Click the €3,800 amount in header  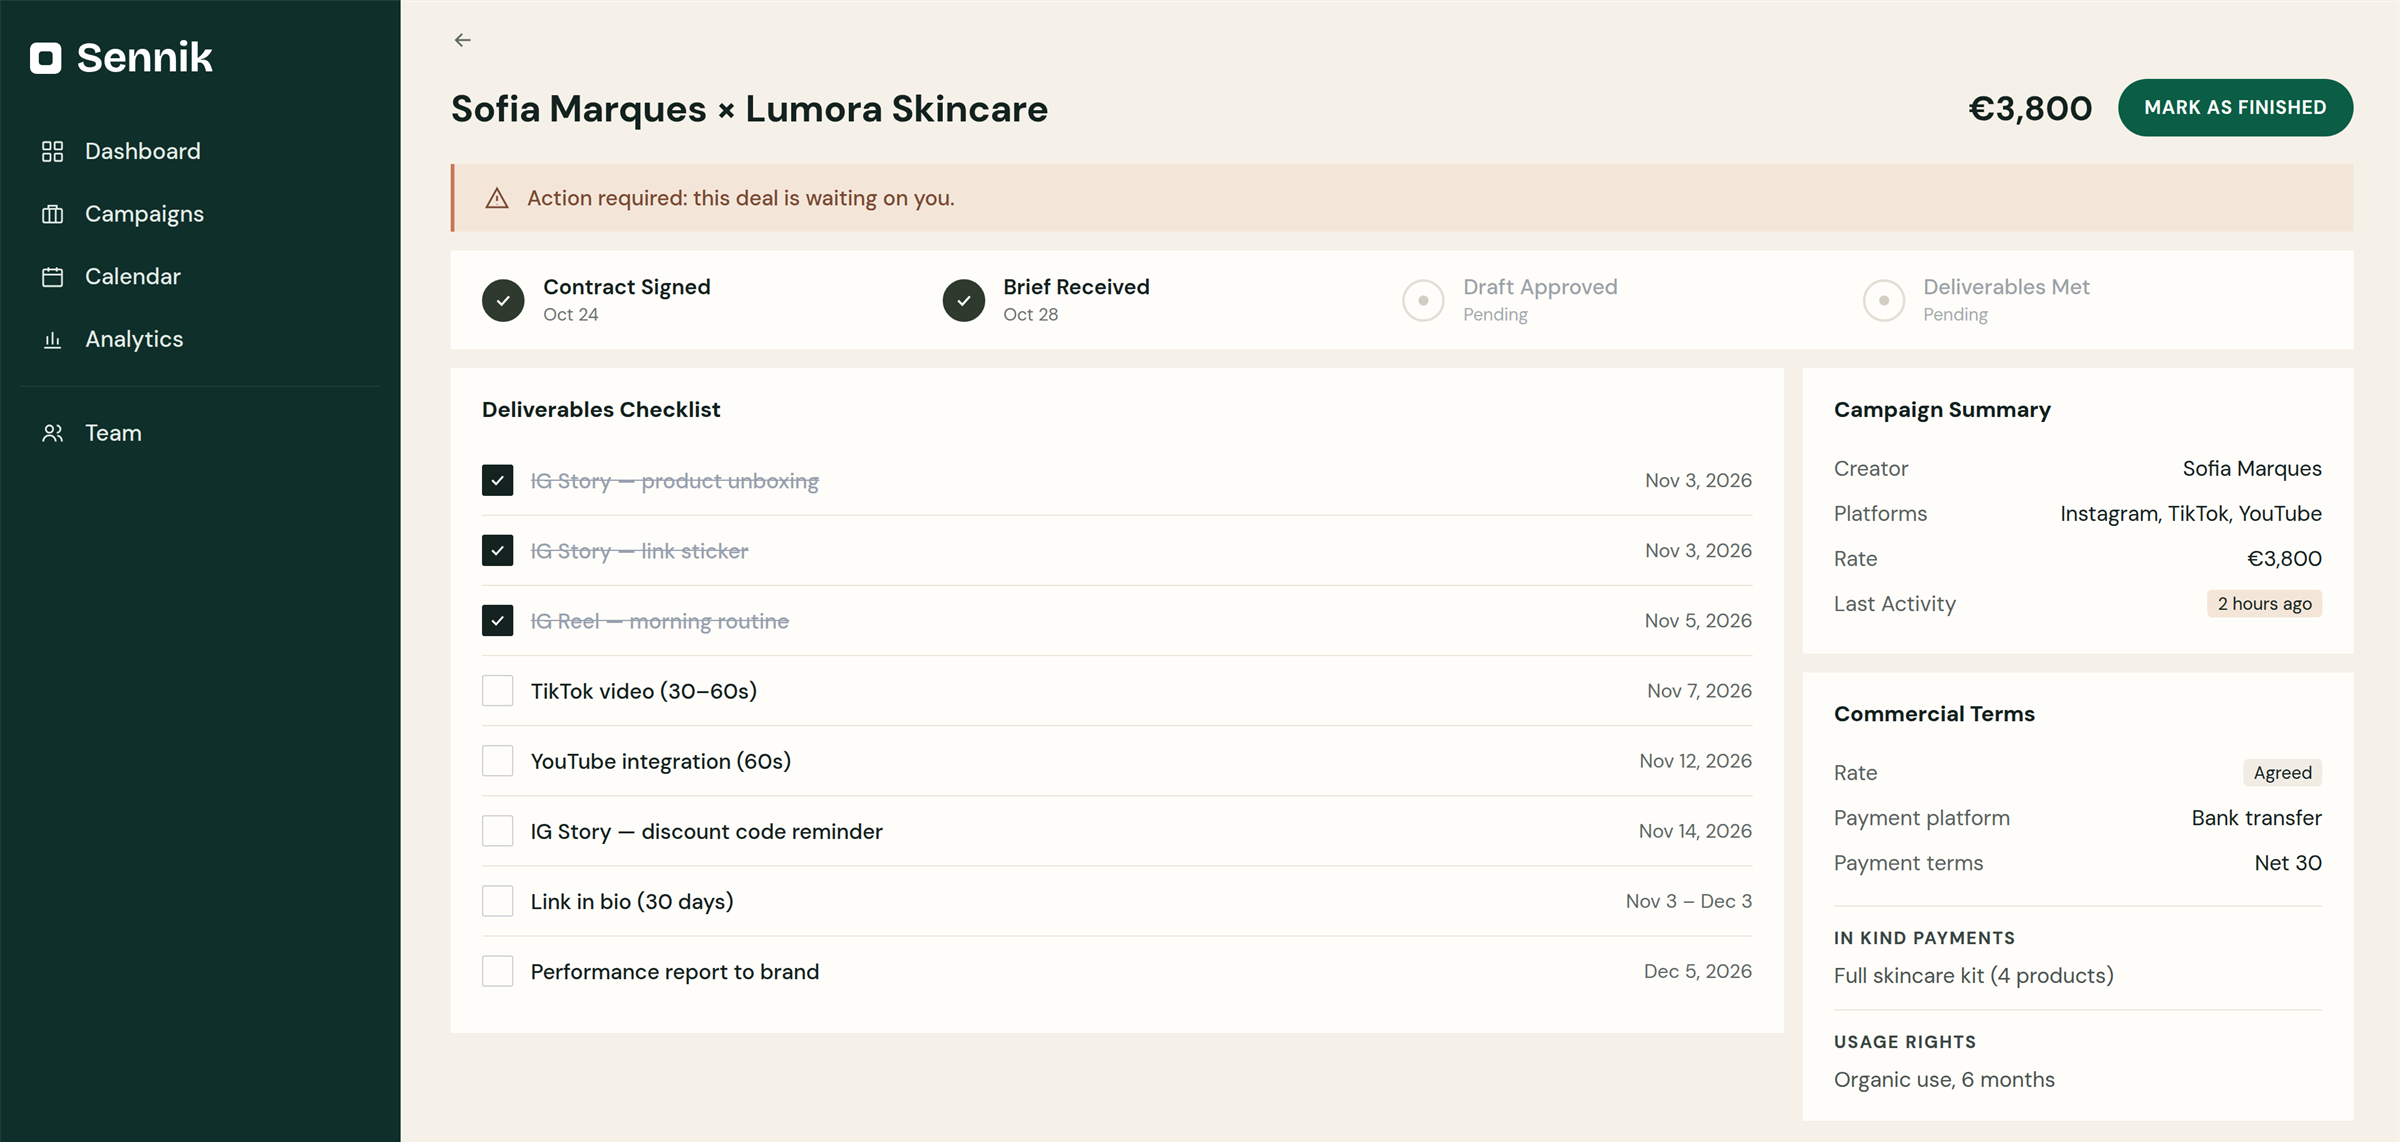tap(2030, 108)
